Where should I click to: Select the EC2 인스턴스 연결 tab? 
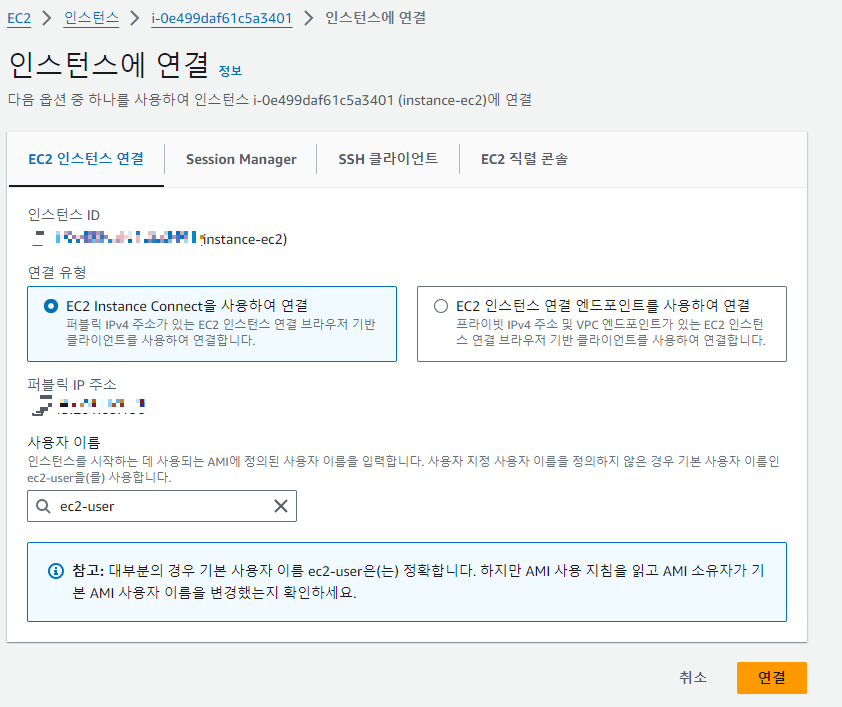pyautogui.click(x=86, y=159)
